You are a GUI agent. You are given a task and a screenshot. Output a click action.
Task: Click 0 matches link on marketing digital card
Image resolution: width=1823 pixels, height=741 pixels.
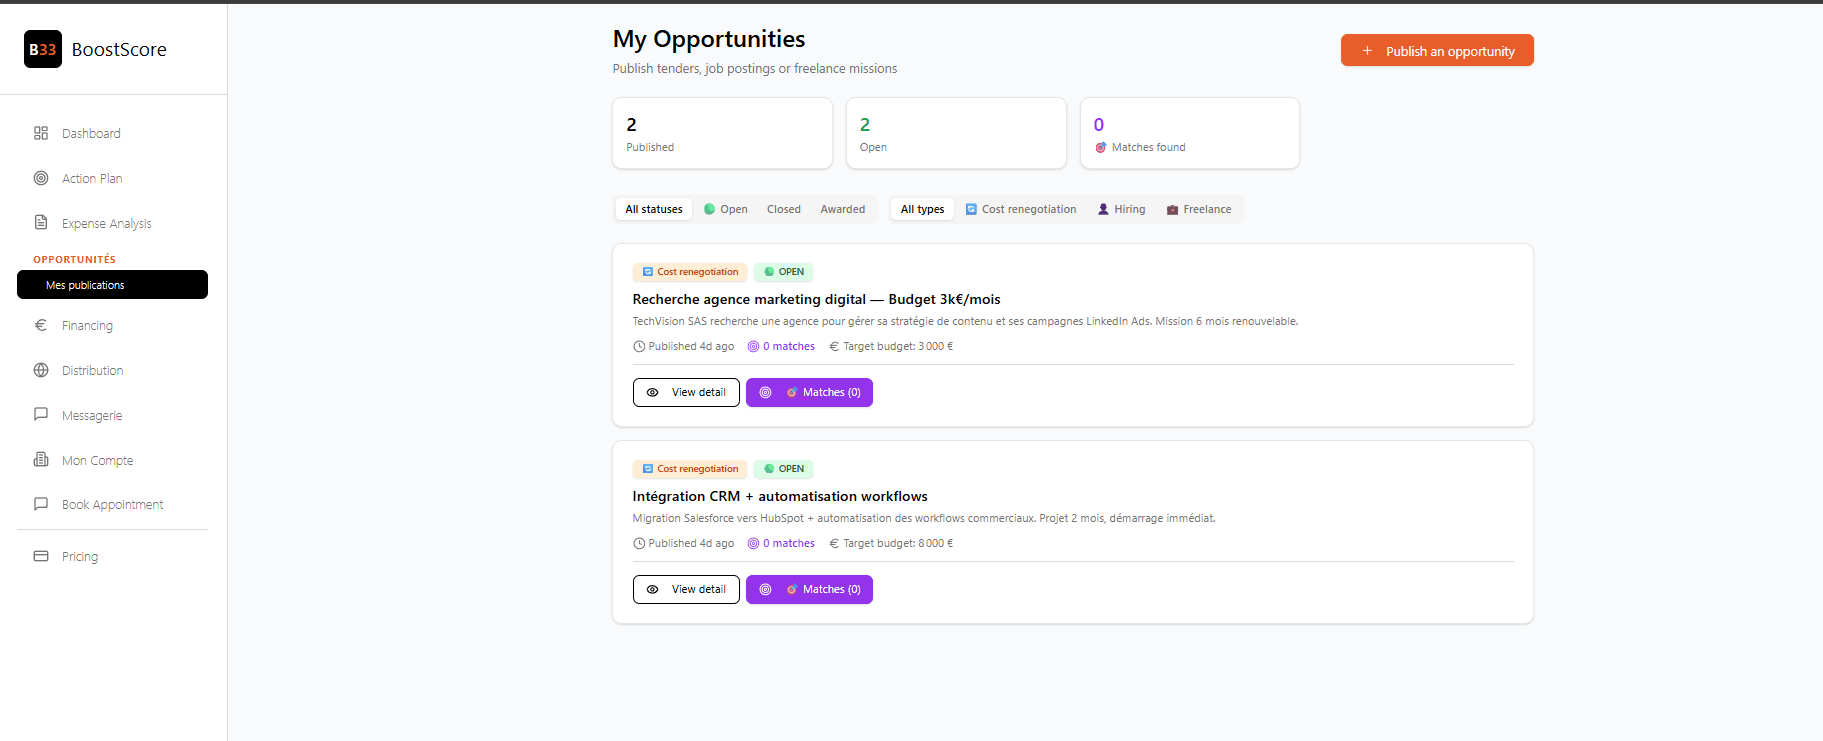tap(781, 346)
